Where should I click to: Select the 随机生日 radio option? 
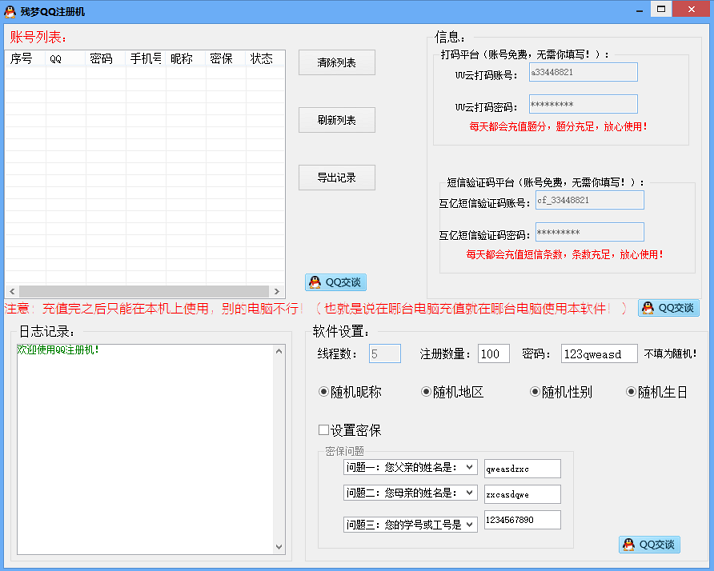(657, 392)
